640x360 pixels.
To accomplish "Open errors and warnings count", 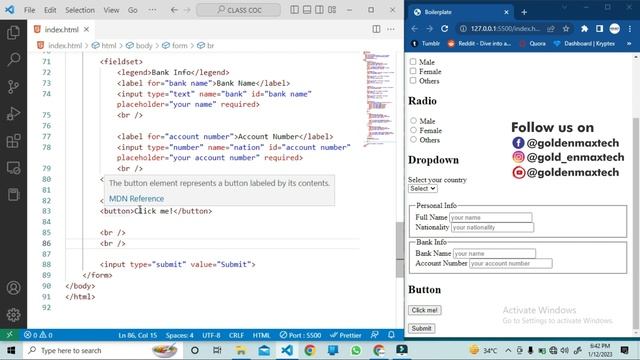I will [38, 335].
